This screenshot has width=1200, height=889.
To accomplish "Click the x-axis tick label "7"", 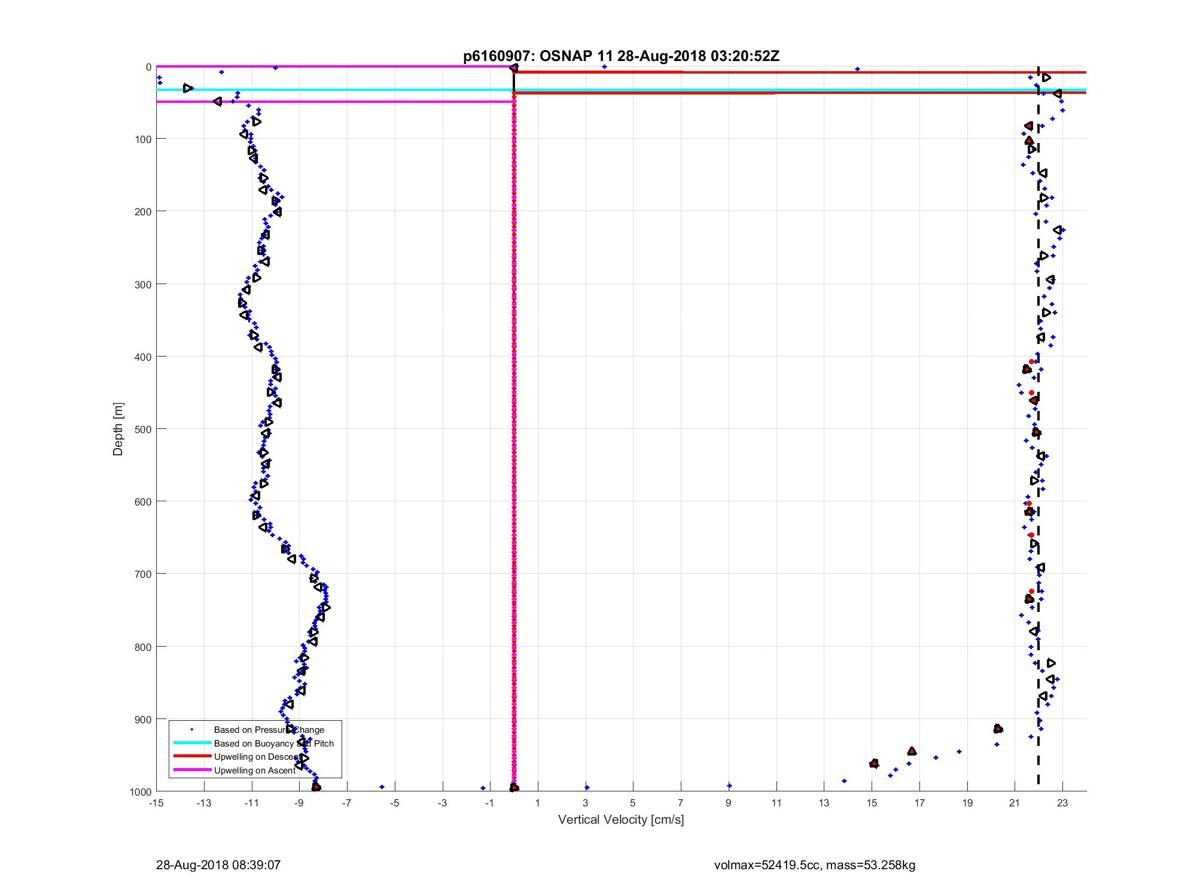I will click(681, 803).
